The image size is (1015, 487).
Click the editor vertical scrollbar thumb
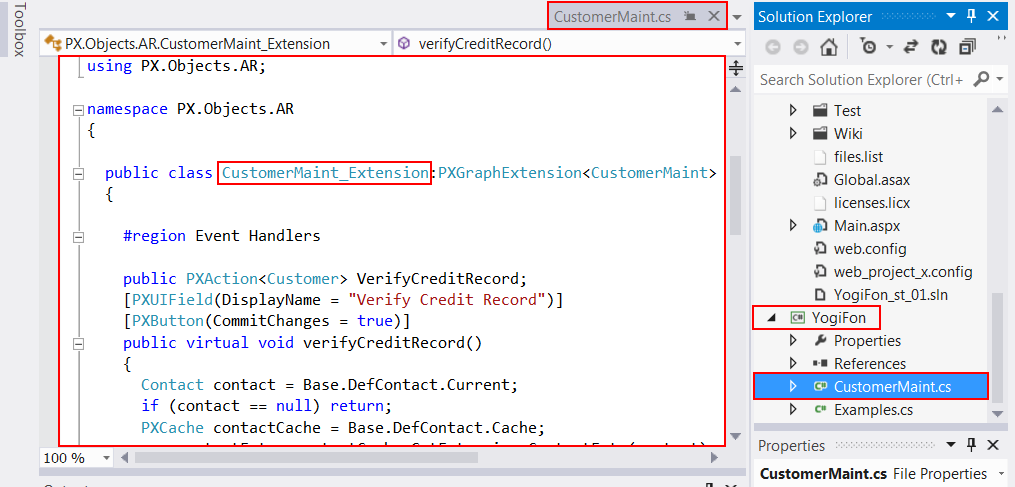pyautogui.click(x=735, y=195)
